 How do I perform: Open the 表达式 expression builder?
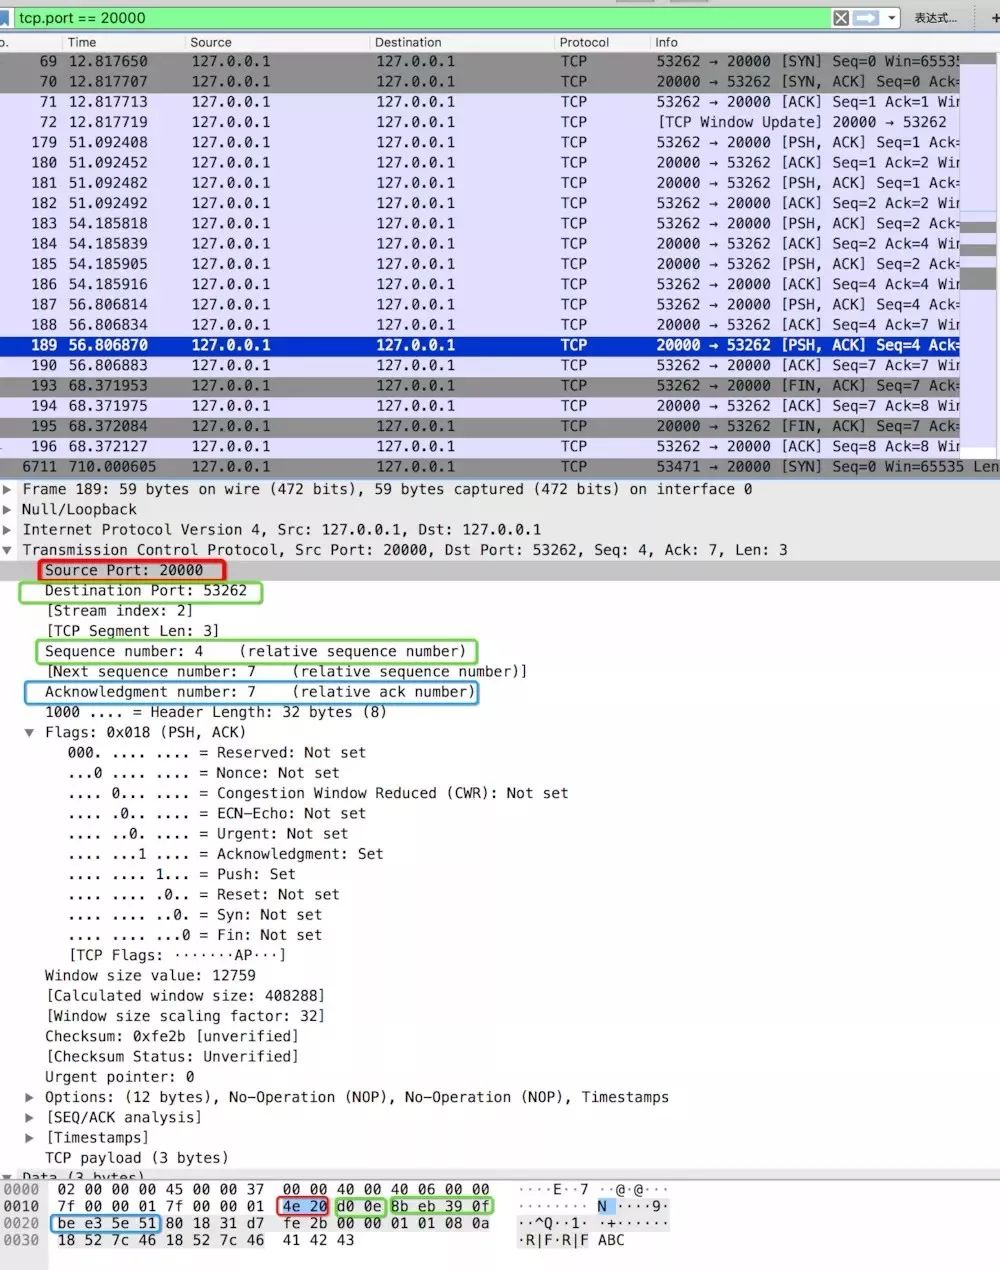(935, 18)
